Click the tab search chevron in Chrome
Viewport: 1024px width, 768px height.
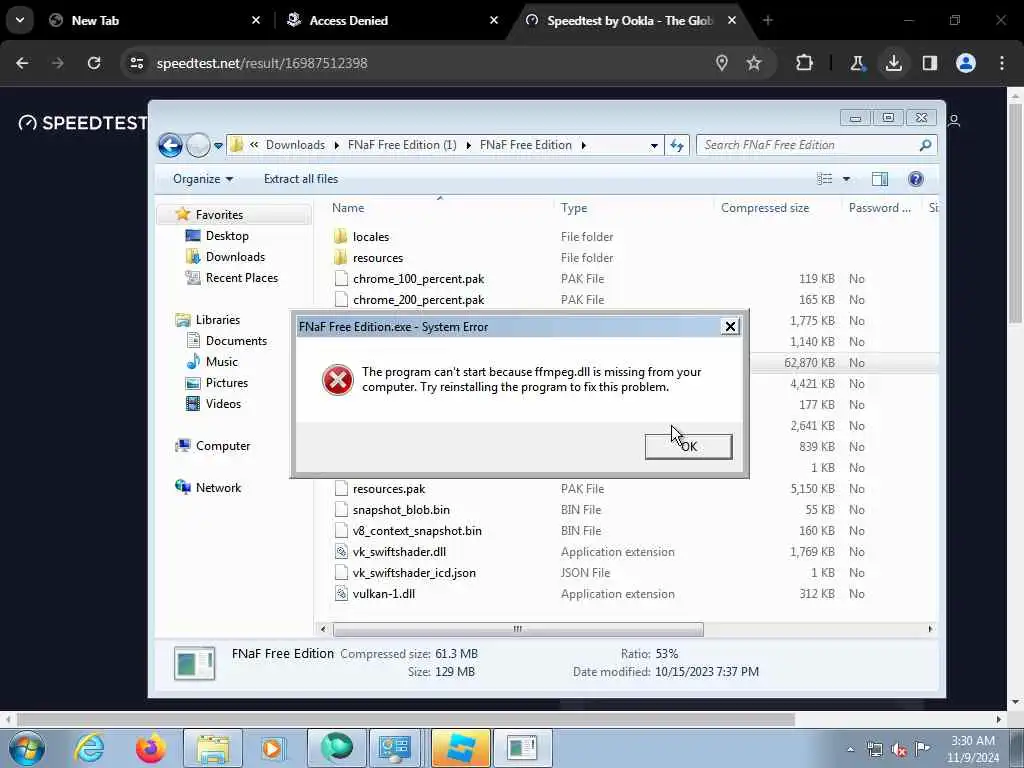[20, 20]
